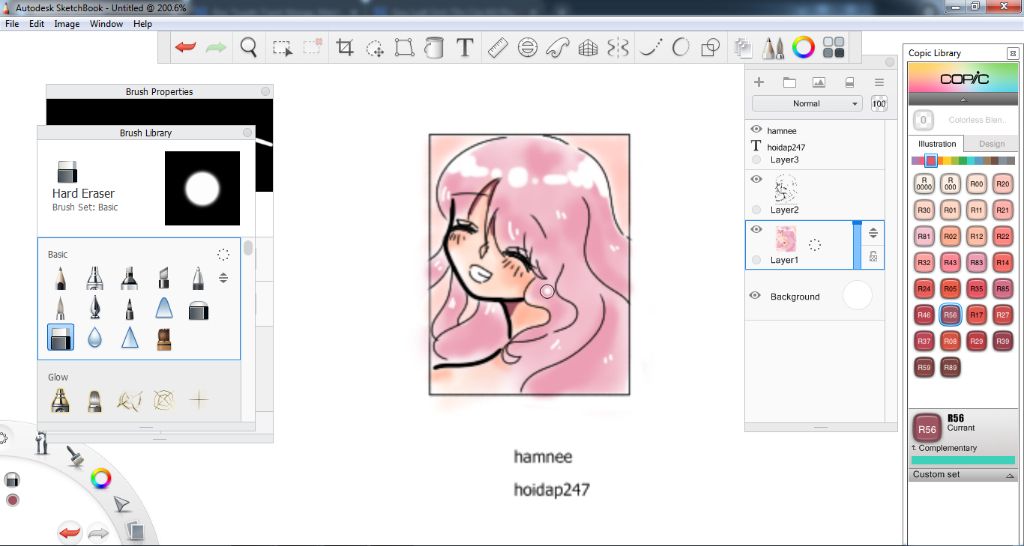
Task: Open the Color Wheel in the toolbar
Action: click(803, 47)
